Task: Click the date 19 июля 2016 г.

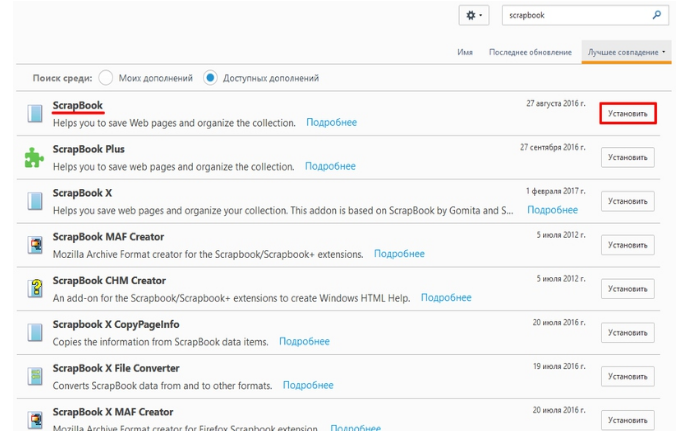Action: click(559, 367)
